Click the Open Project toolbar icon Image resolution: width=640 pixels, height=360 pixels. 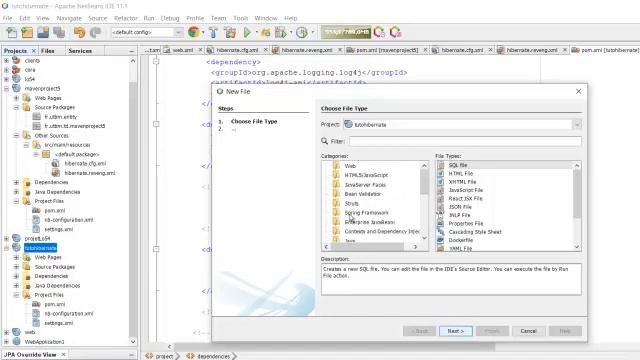tap(43, 32)
